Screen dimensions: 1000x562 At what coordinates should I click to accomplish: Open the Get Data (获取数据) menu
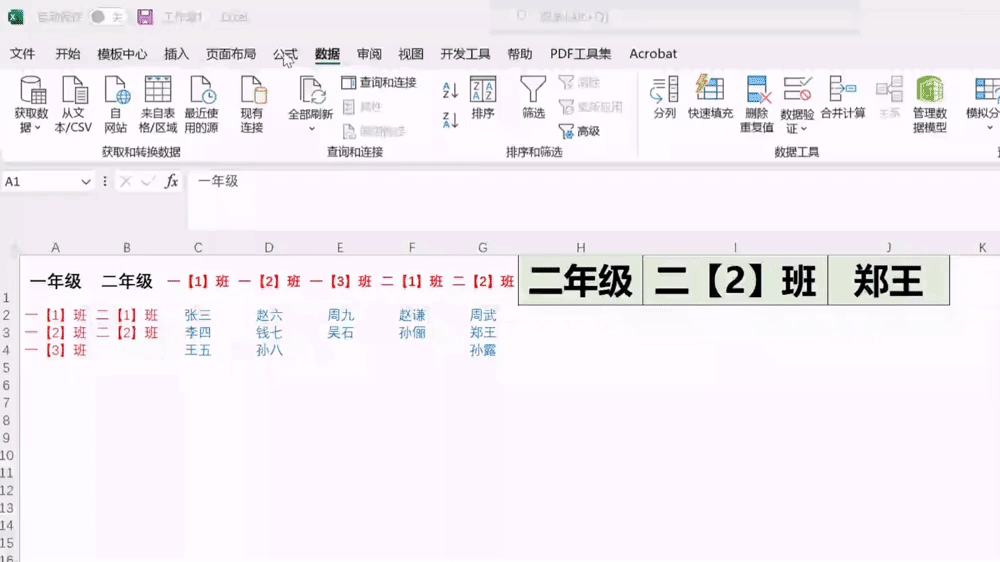31,104
